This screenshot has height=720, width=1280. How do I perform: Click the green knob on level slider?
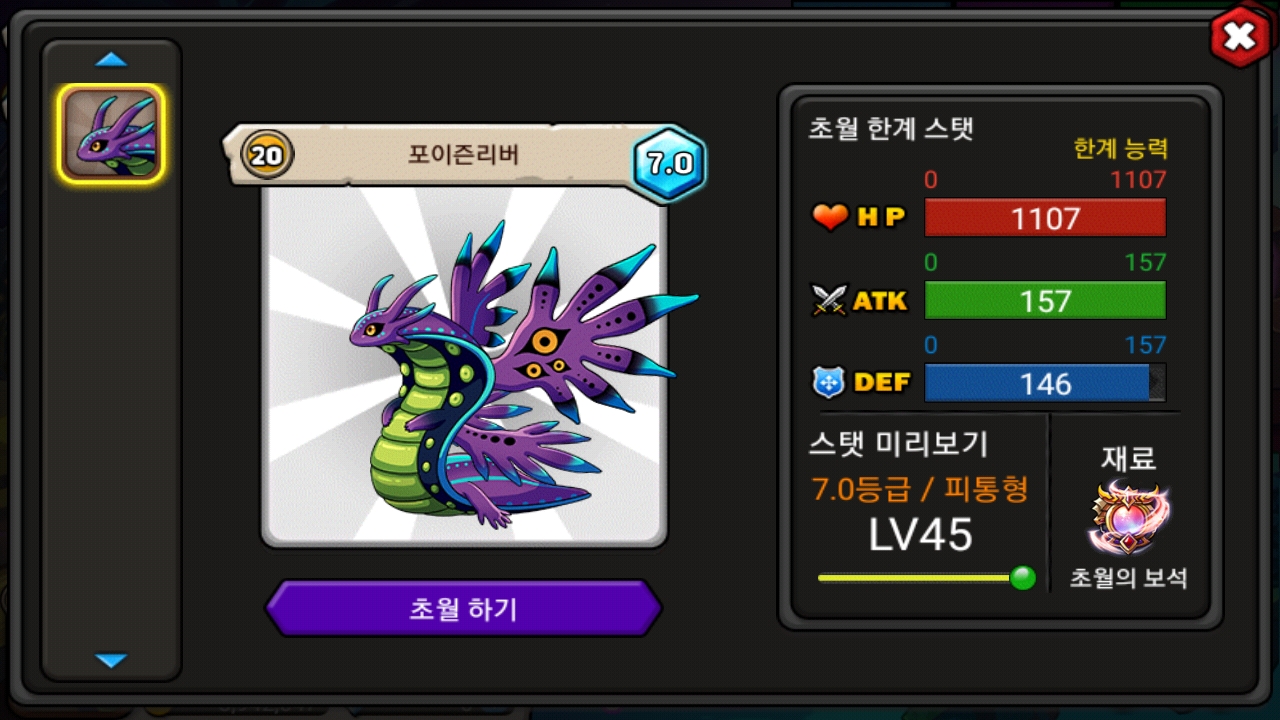pos(1022,577)
